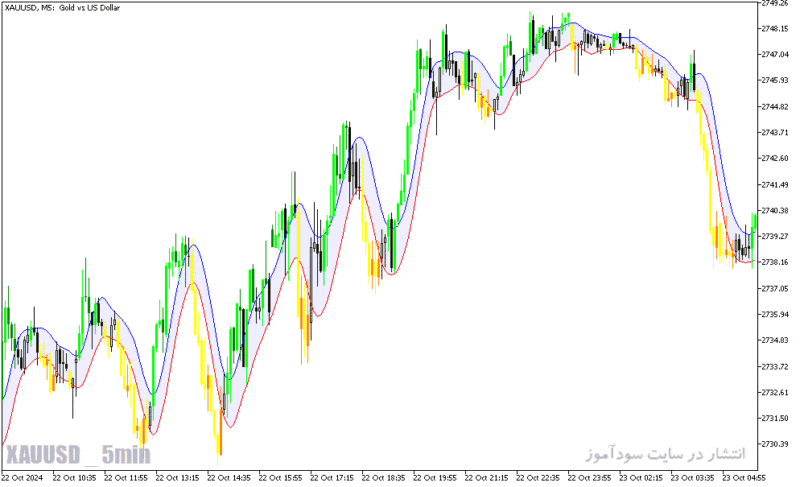Select the 23 Oct 02:15 time label
The width and height of the screenshot is (800, 487).
tap(641, 478)
